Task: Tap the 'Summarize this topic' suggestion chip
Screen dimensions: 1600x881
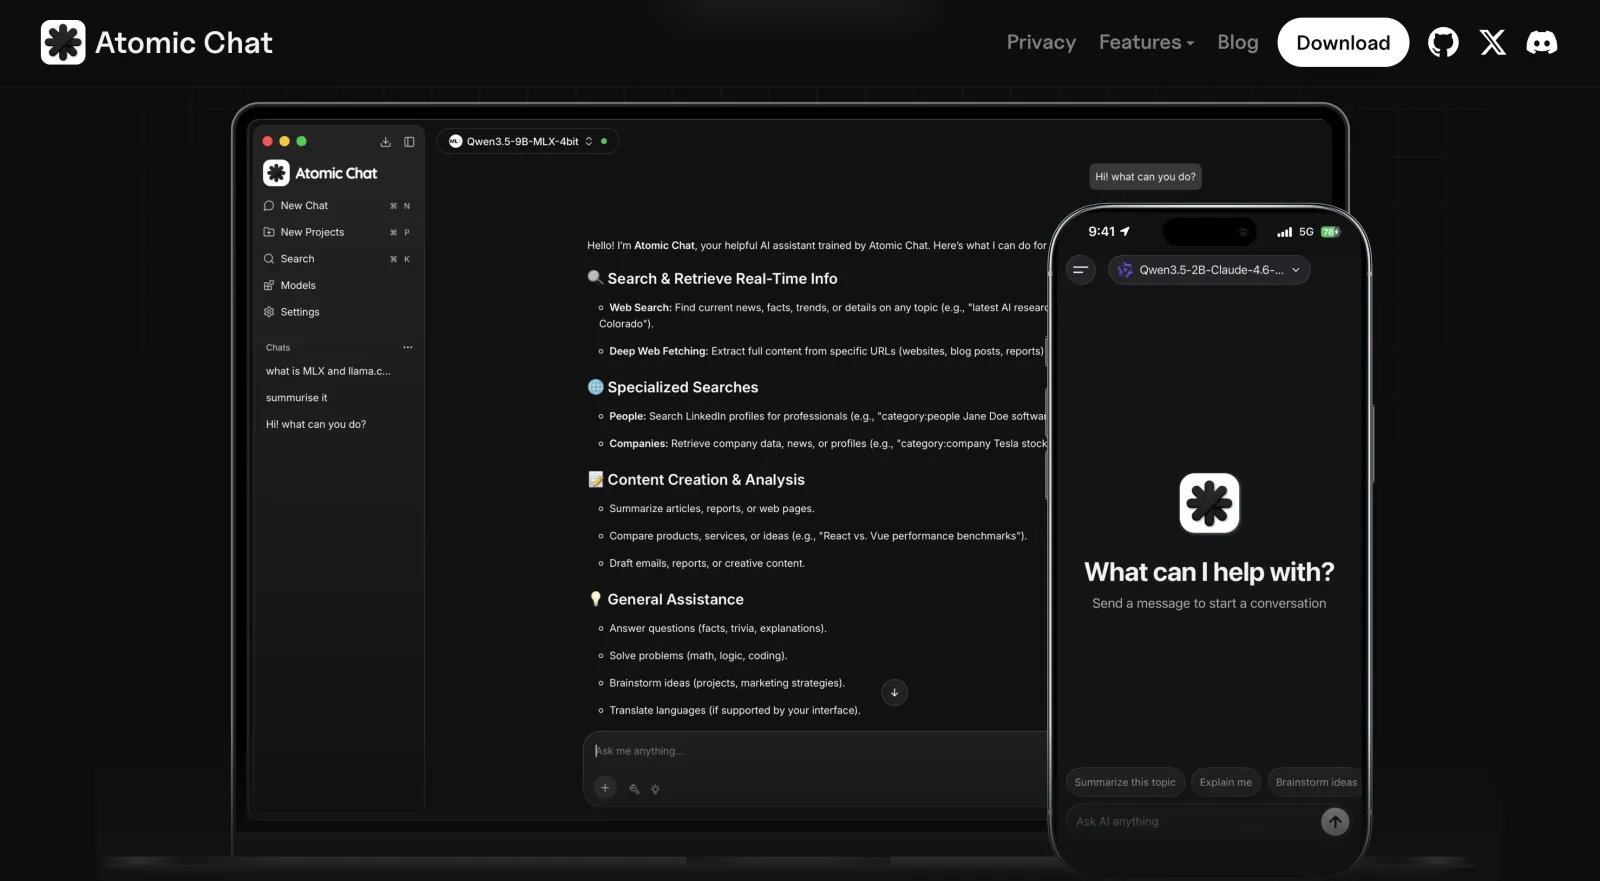Action: (x=1125, y=782)
